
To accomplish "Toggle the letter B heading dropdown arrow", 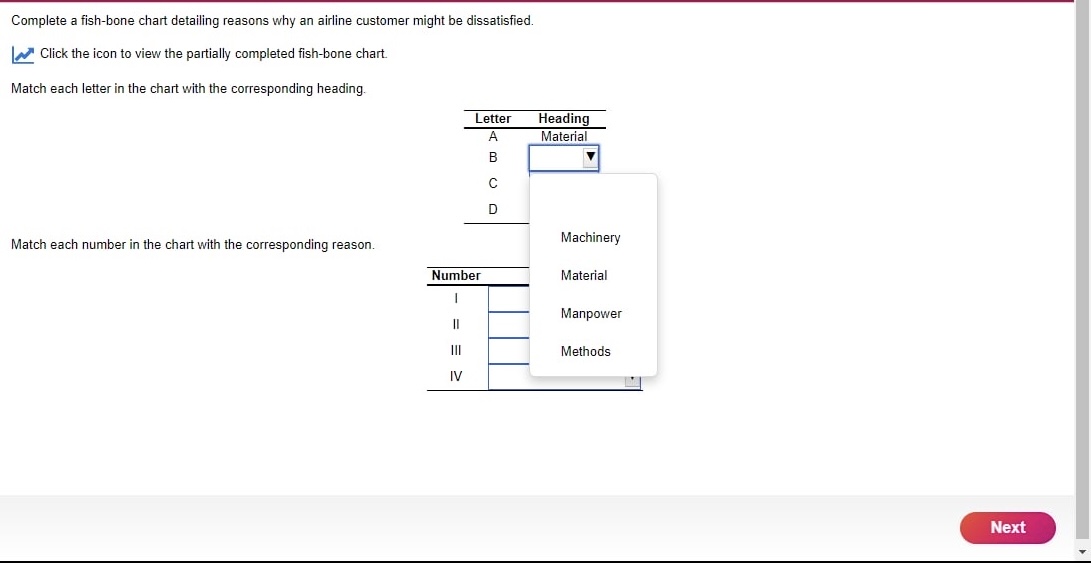I will tap(590, 158).
